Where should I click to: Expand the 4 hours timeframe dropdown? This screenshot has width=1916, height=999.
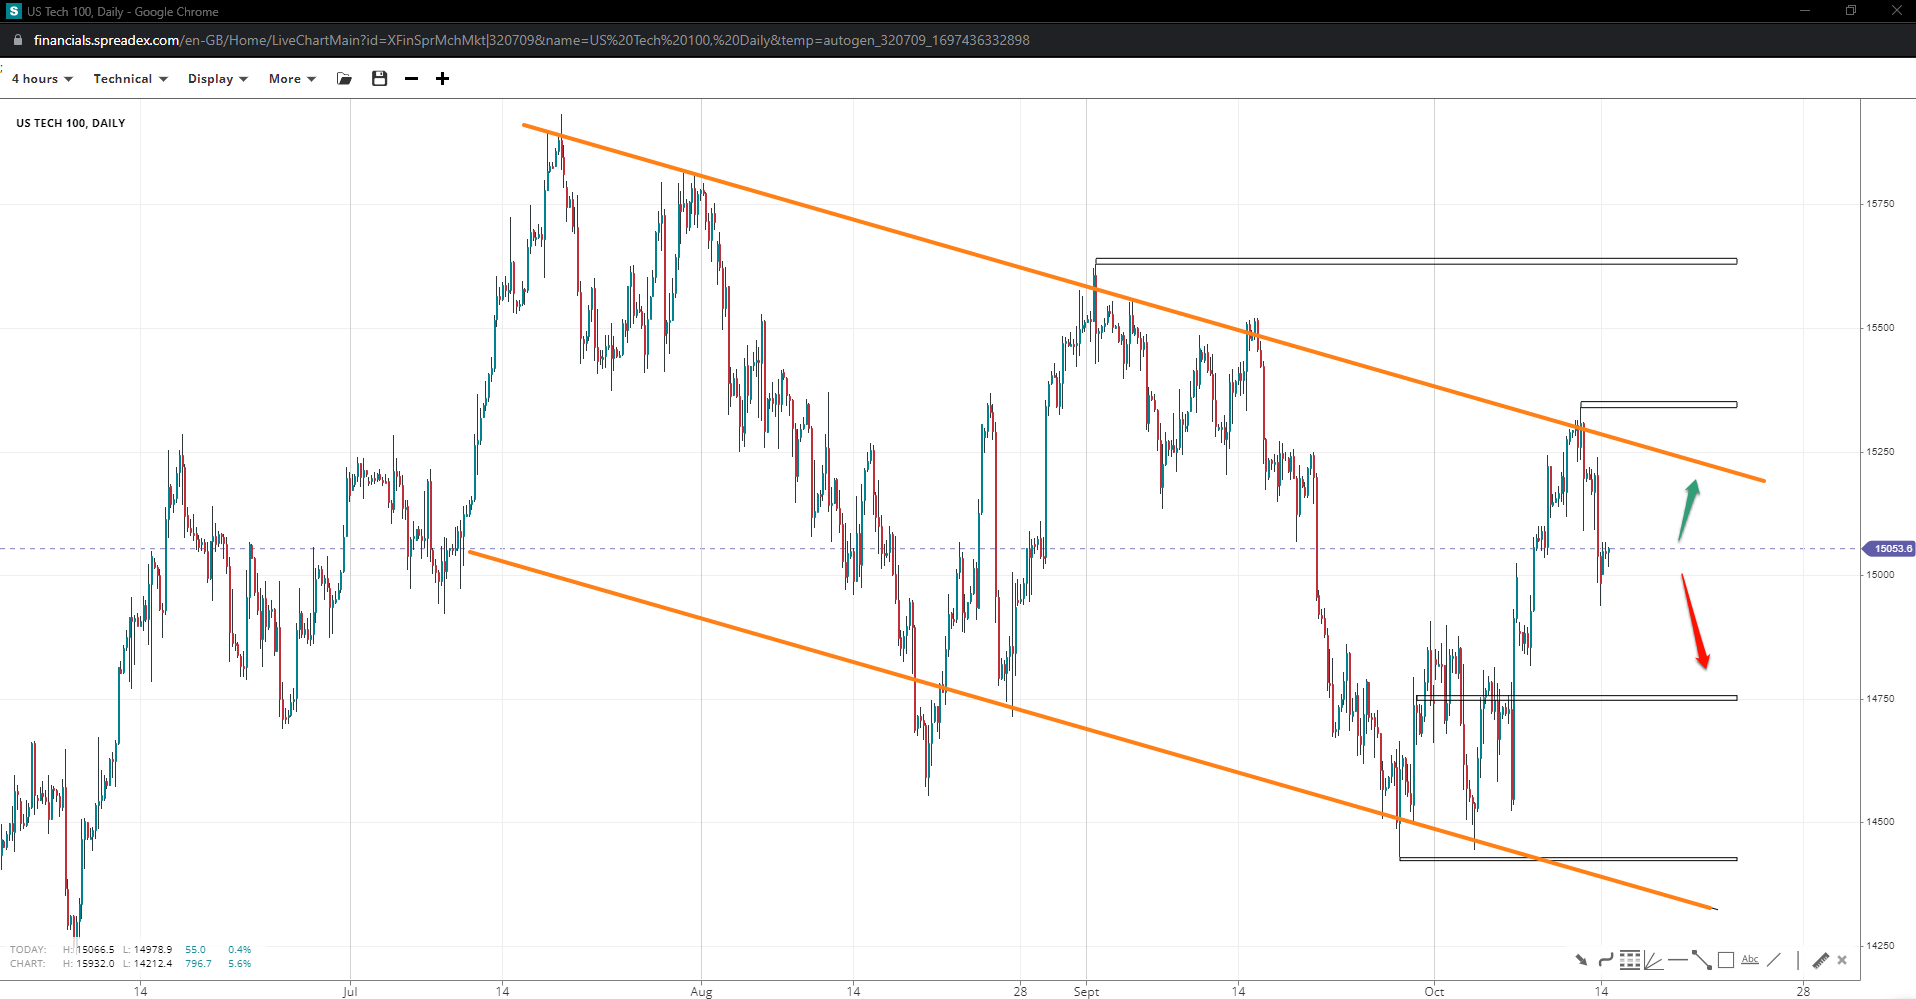click(x=42, y=79)
